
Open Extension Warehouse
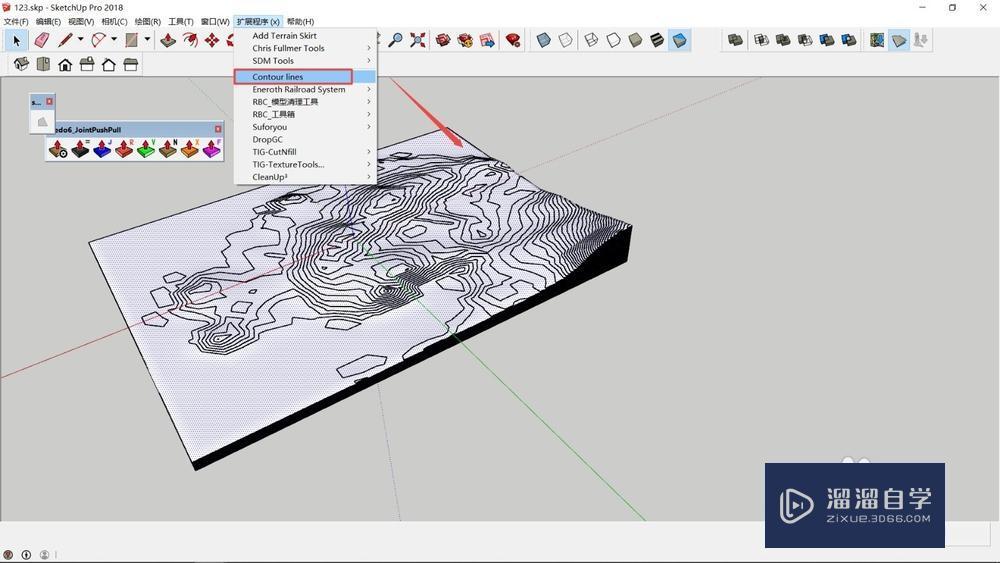465,40
